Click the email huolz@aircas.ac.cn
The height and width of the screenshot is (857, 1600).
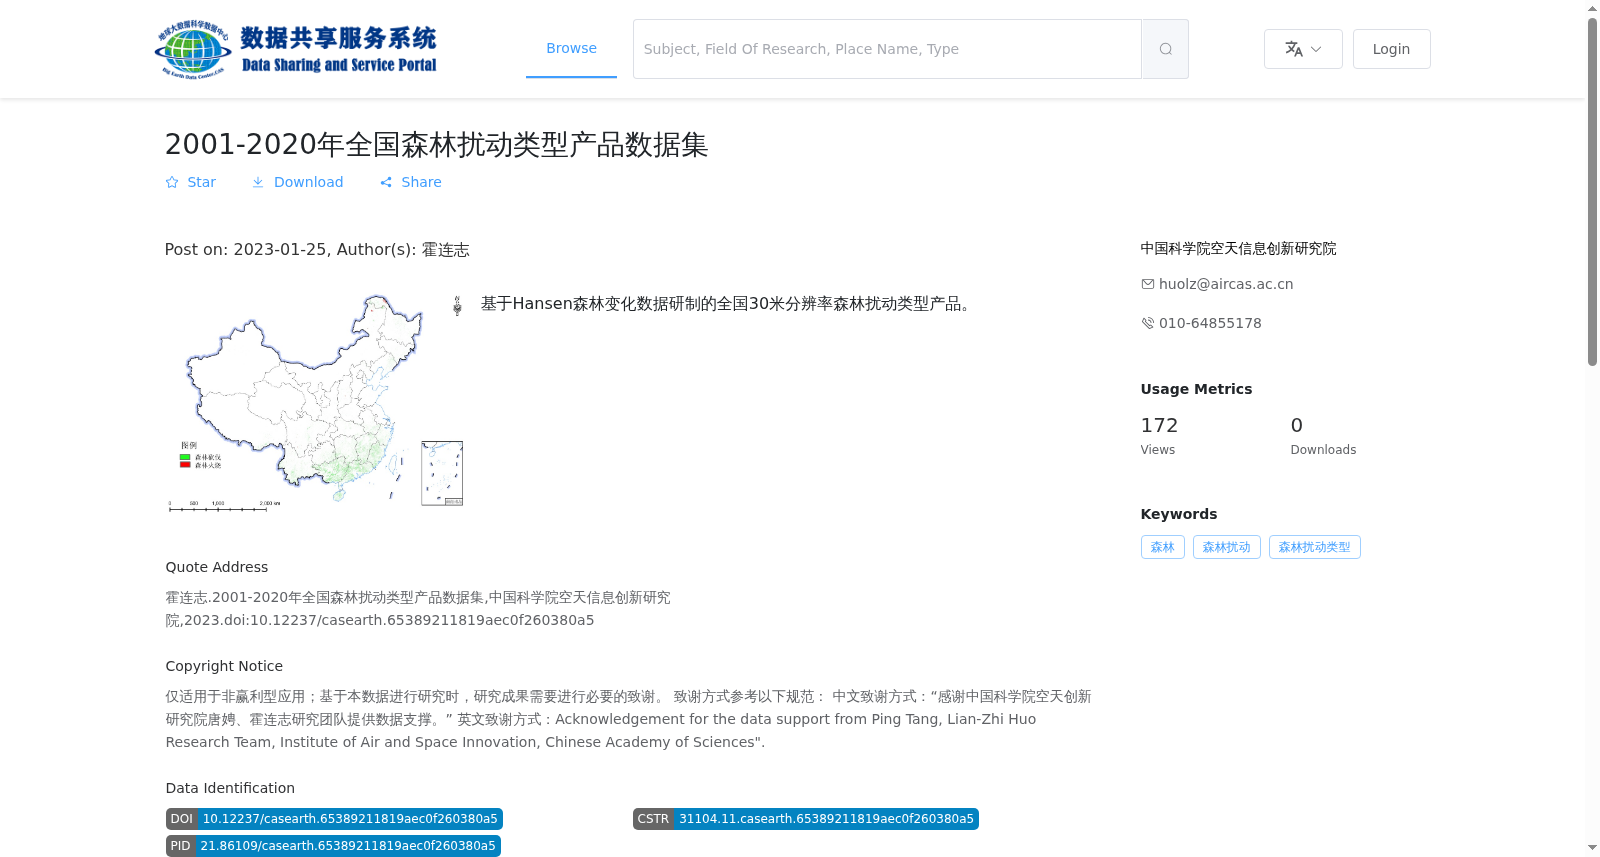pos(1226,284)
